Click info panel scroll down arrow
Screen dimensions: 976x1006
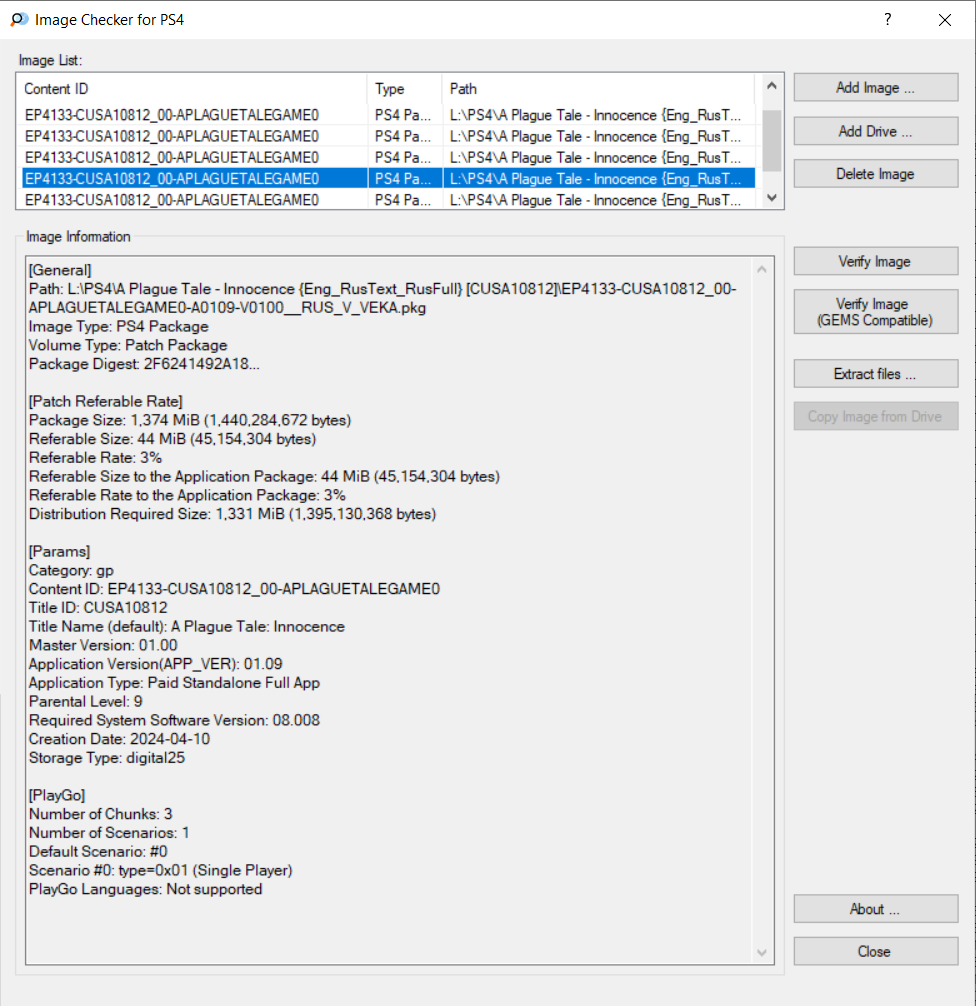762,953
